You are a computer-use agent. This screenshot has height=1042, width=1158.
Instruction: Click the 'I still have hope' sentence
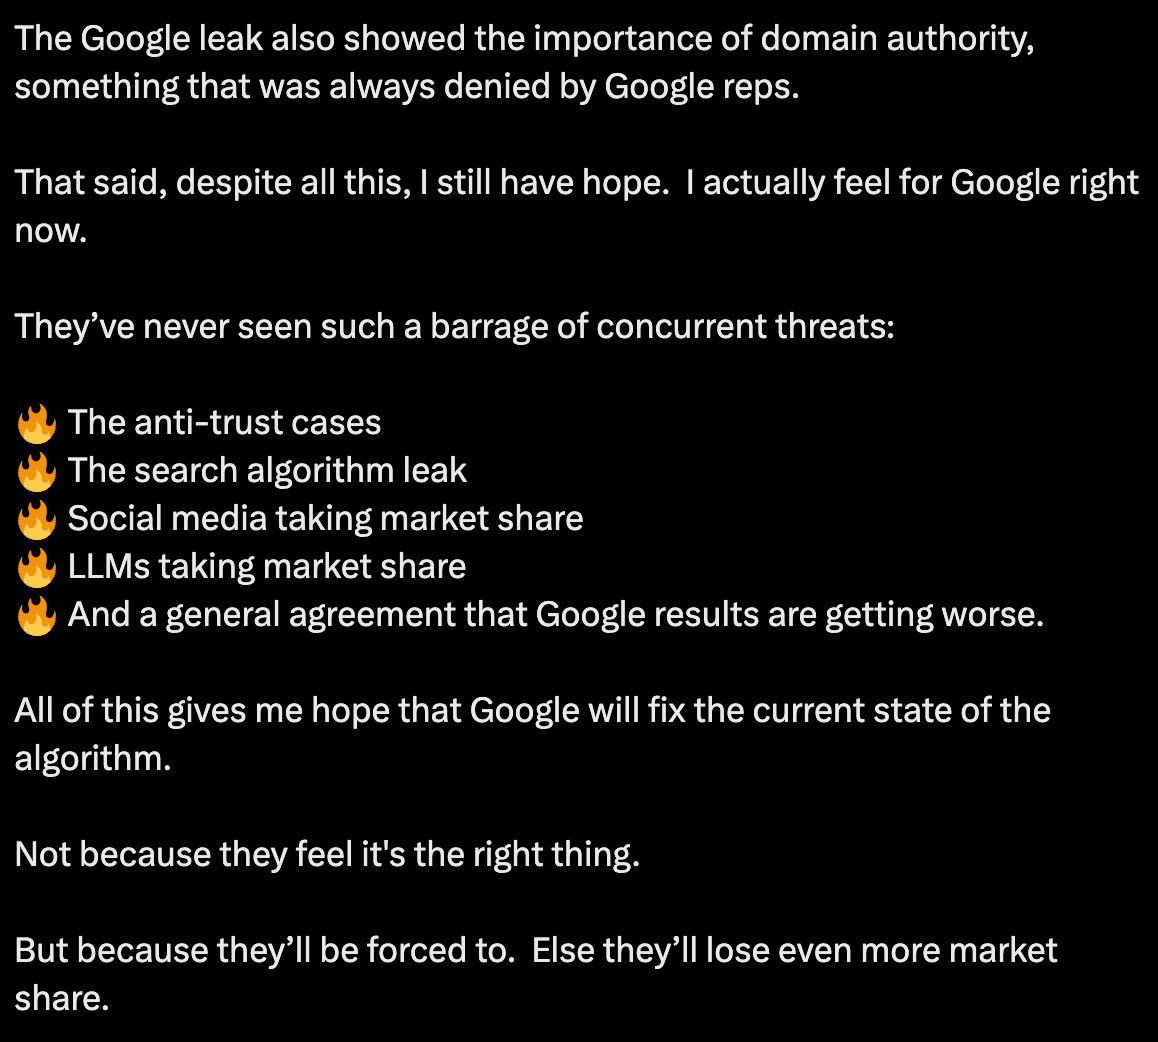click(342, 183)
